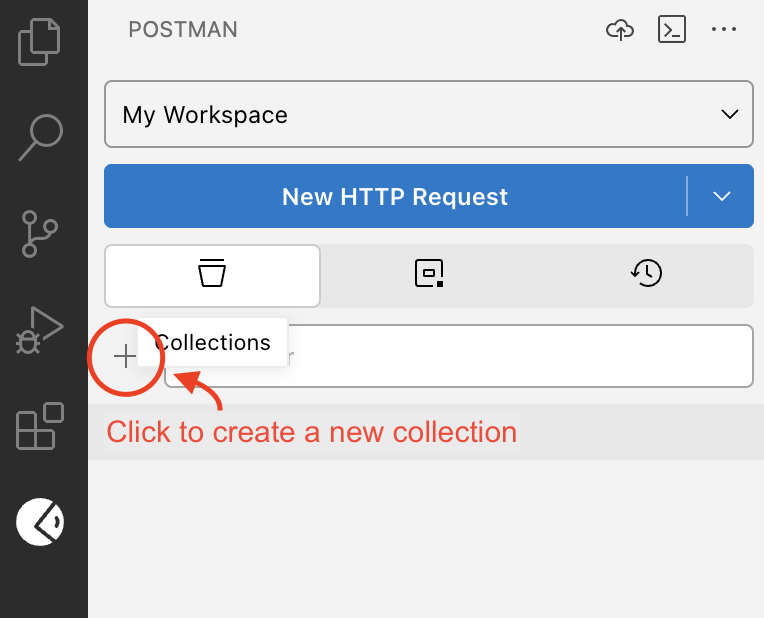Open the Explorer view in the activity bar
The height and width of the screenshot is (618, 764).
point(39,42)
